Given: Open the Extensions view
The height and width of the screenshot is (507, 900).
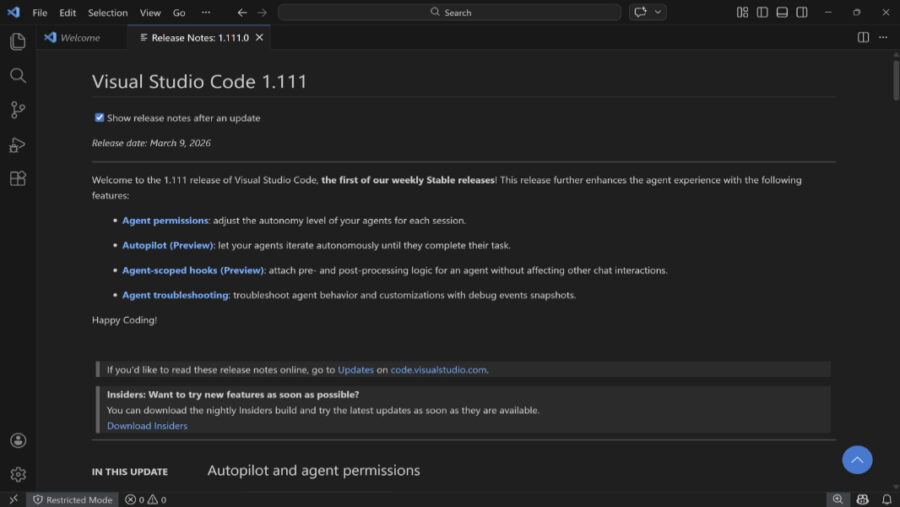Looking at the screenshot, I should click(x=18, y=179).
